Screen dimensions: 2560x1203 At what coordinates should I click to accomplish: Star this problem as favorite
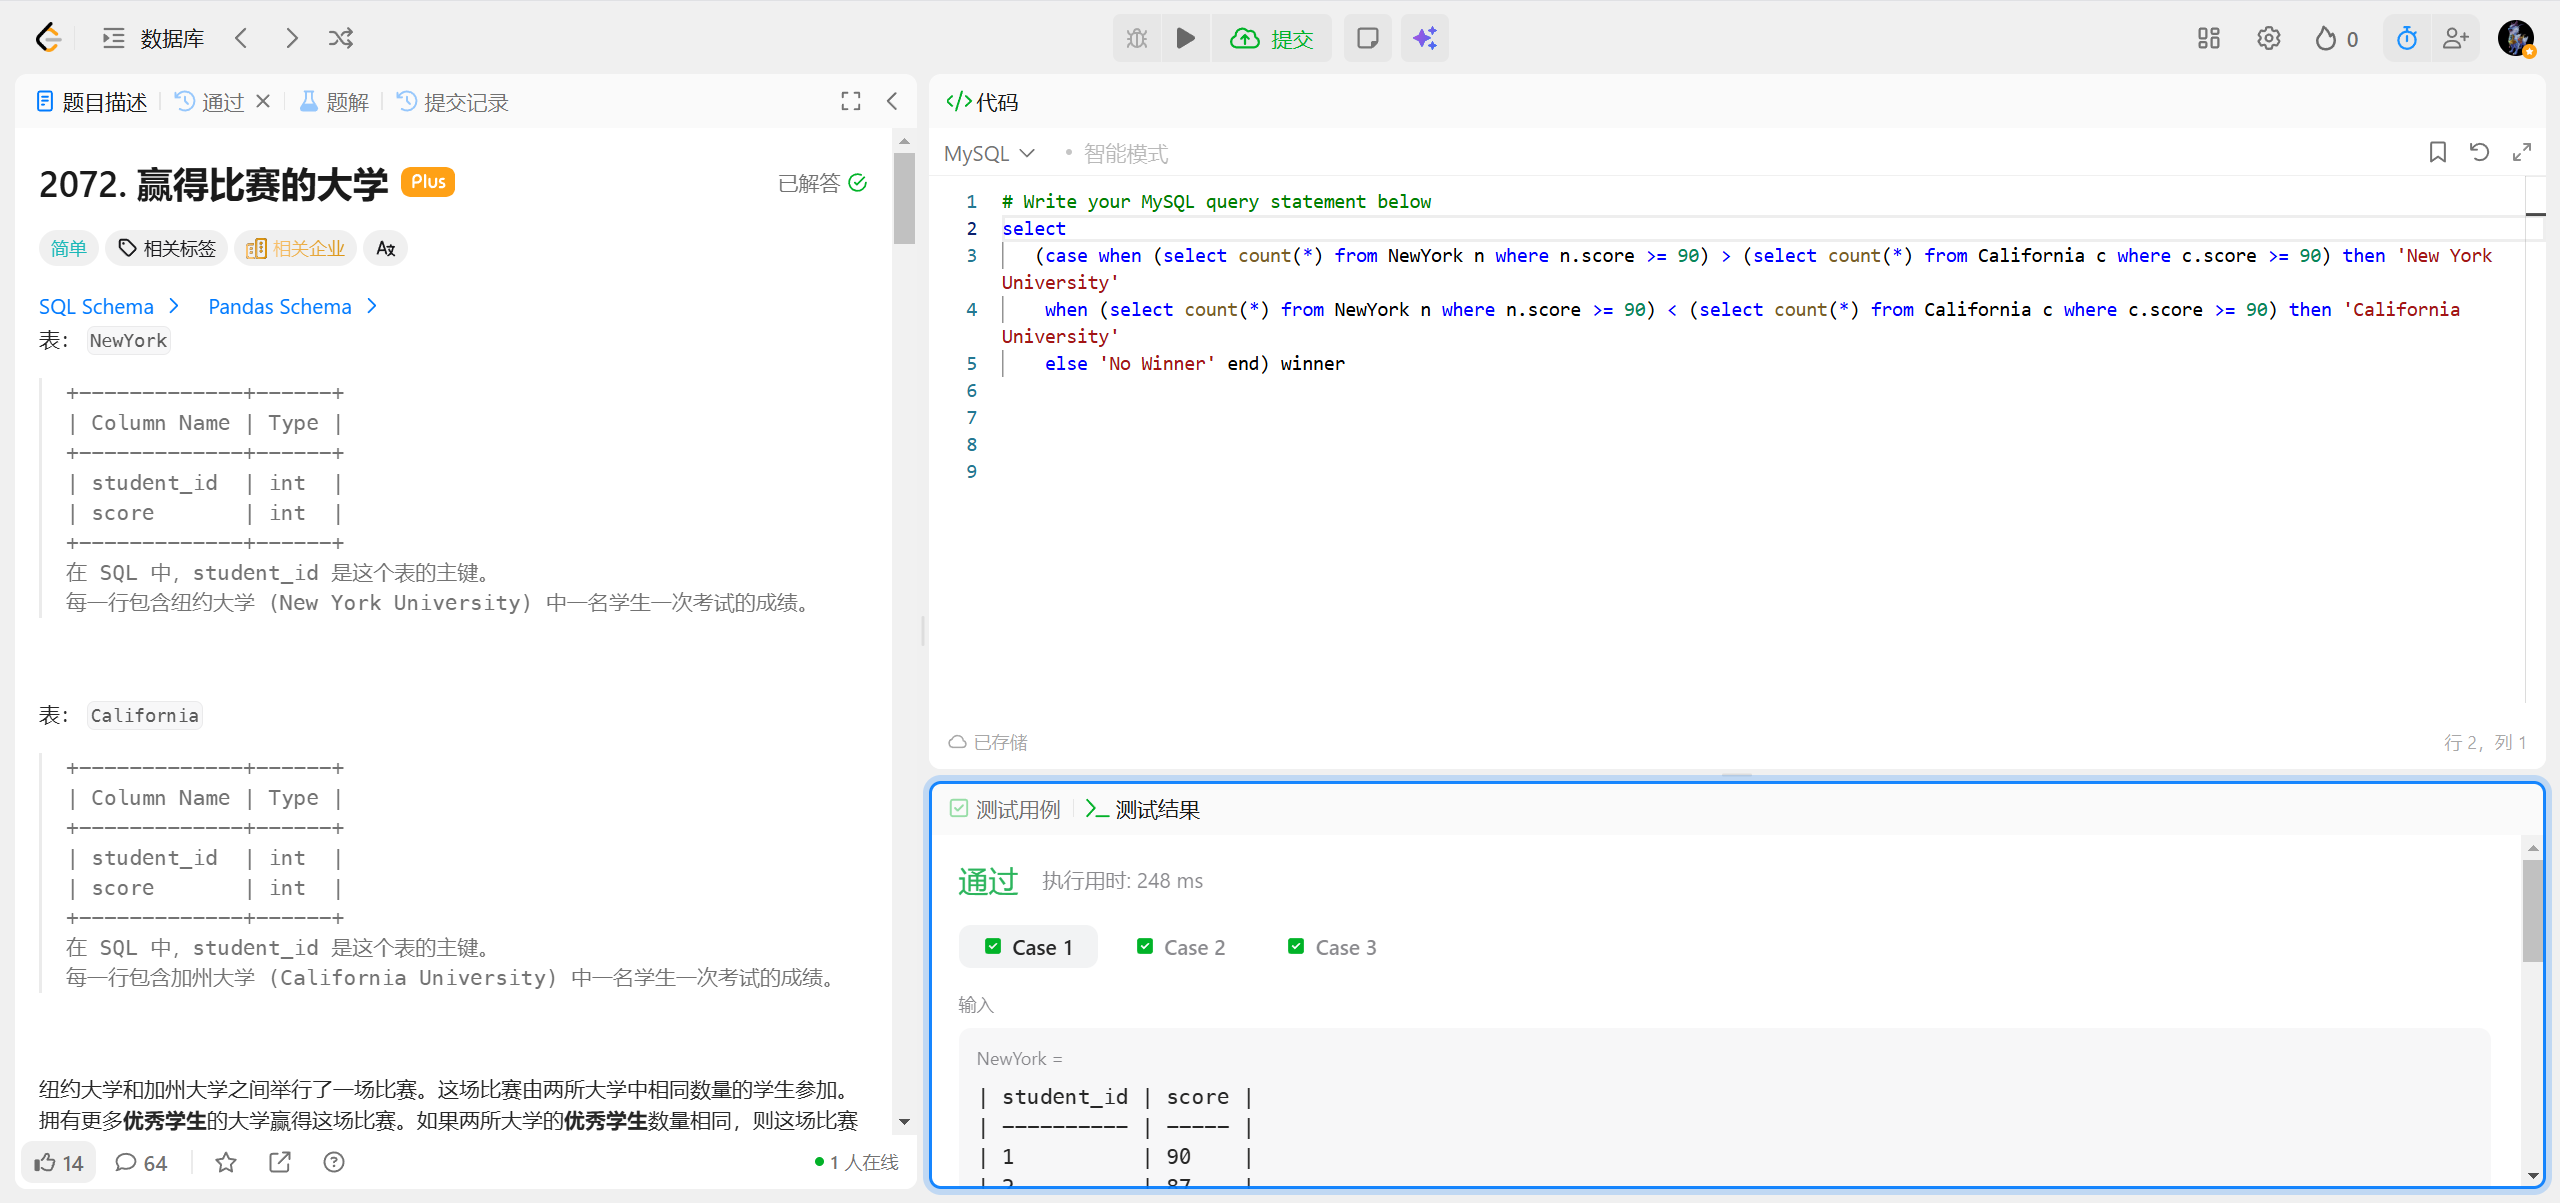click(x=226, y=1162)
